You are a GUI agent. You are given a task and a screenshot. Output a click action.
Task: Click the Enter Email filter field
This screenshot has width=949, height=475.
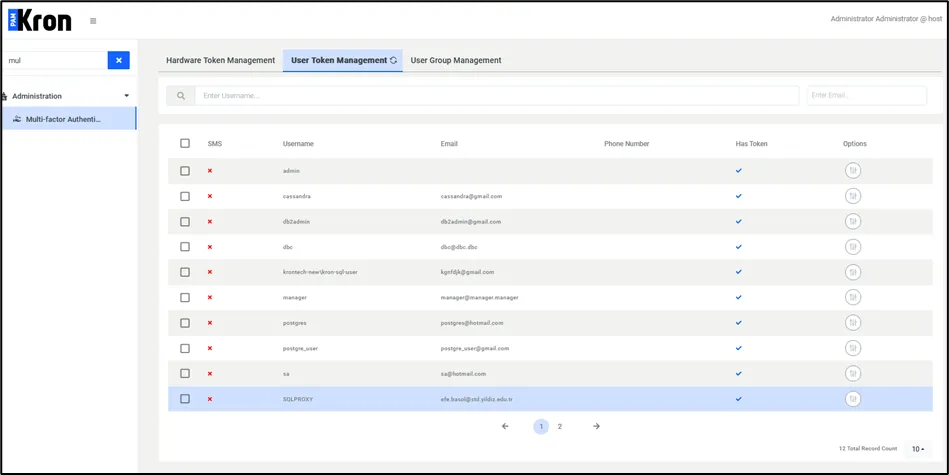pos(867,96)
